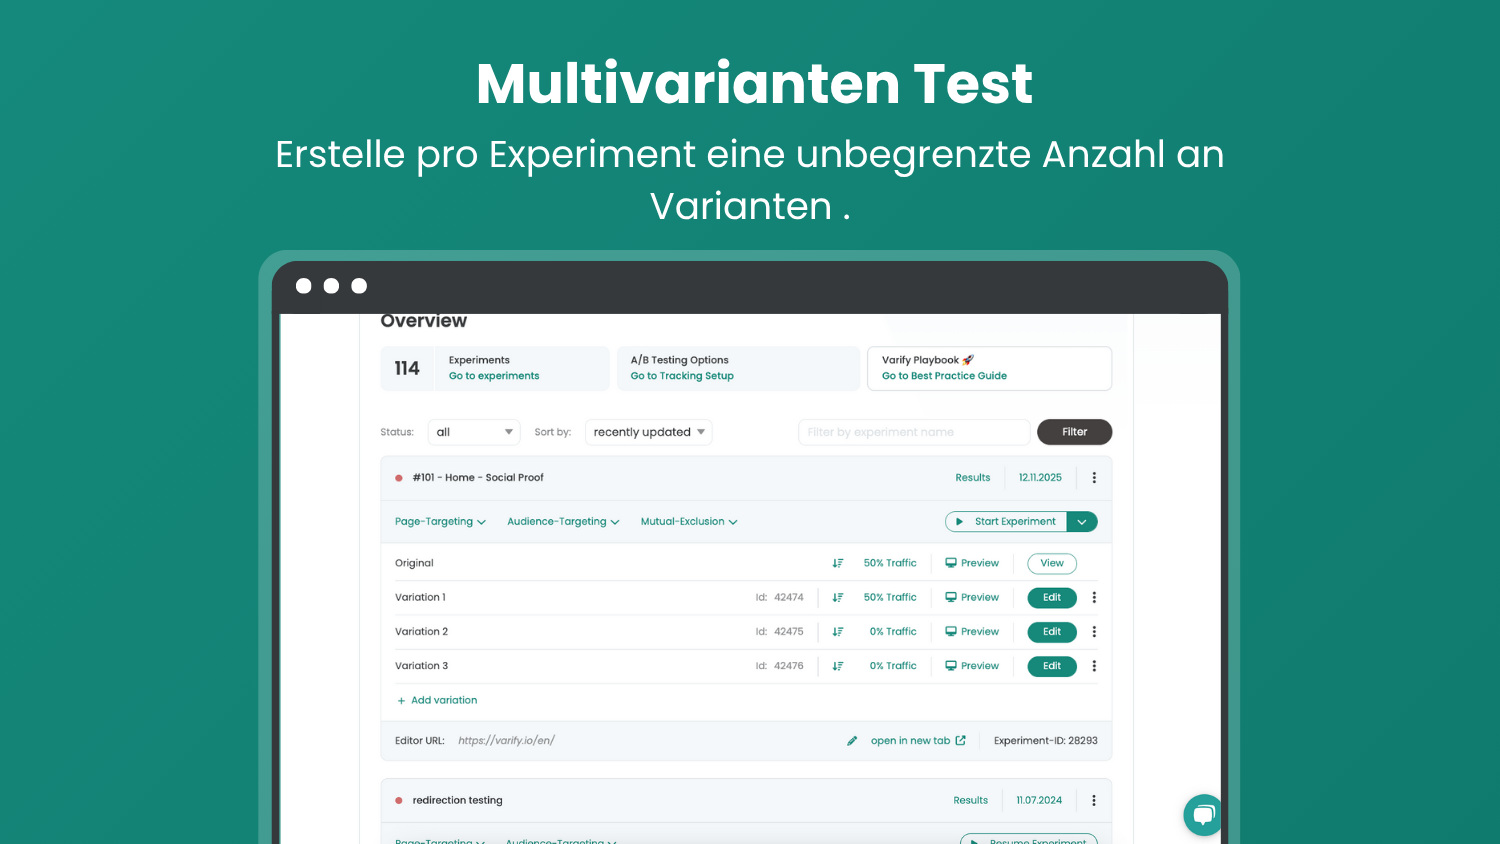Open kebab menu for Variation 1
The image size is (1500, 844).
pos(1094,598)
